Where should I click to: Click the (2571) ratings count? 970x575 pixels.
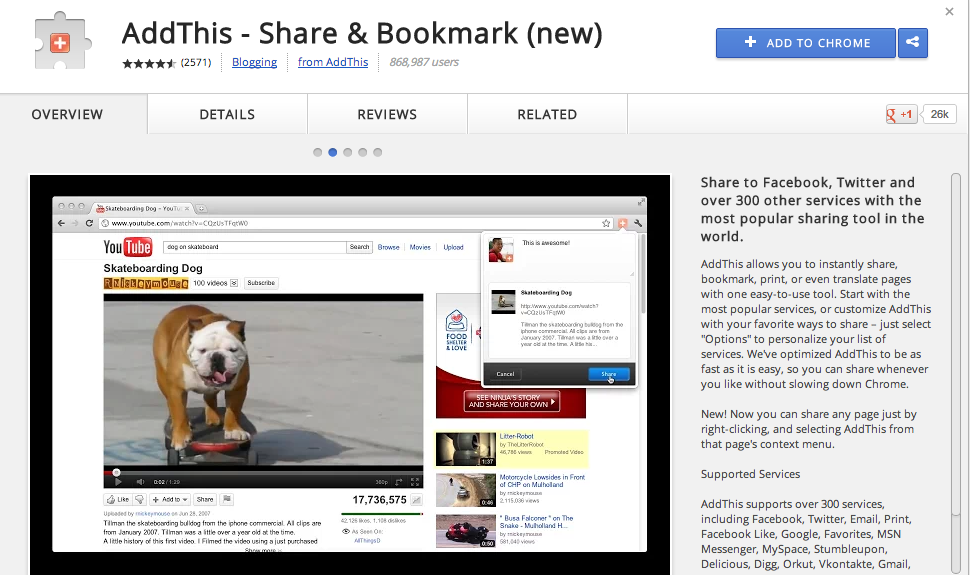[196, 63]
